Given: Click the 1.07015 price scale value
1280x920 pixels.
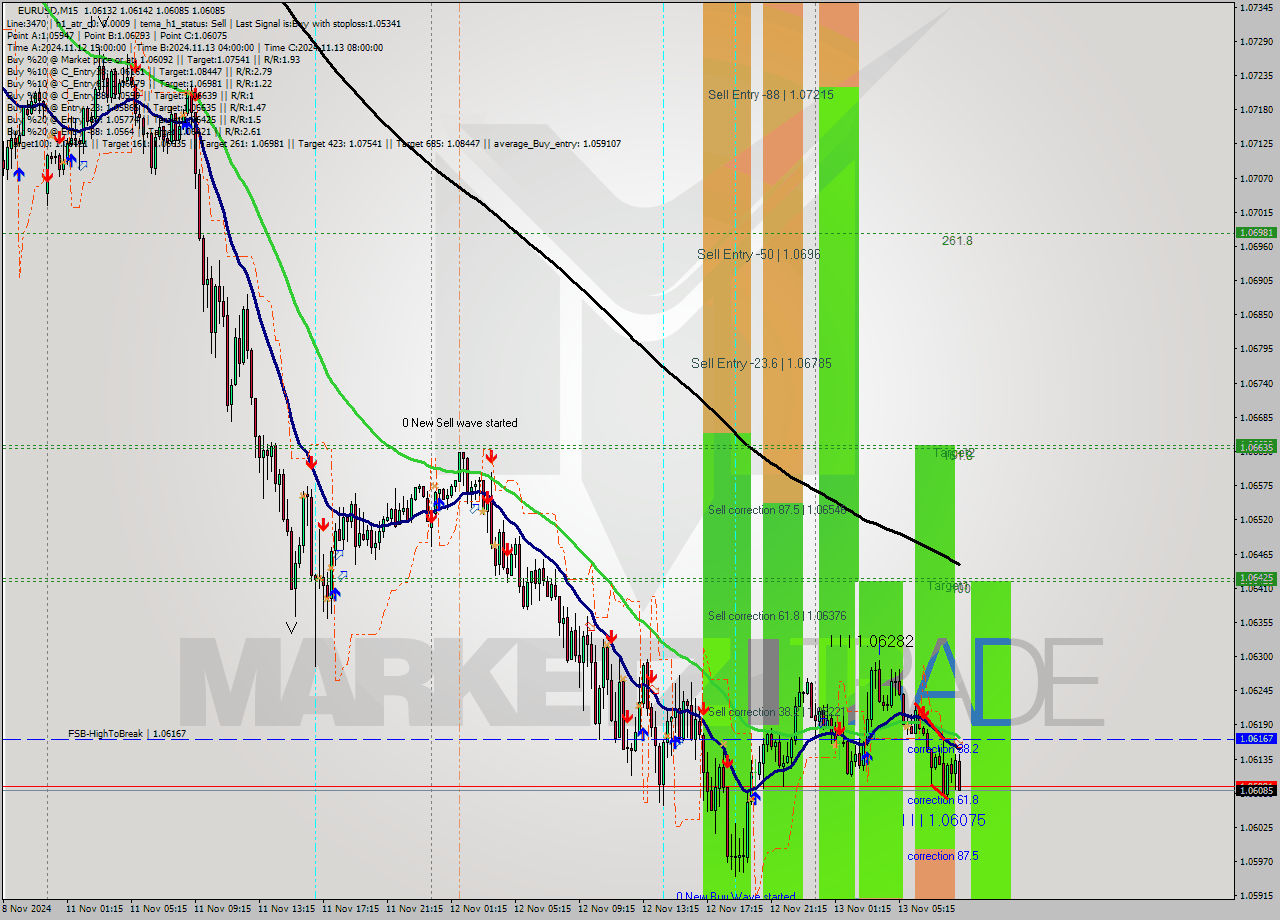Looking at the screenshot, I should (1256, 212).
